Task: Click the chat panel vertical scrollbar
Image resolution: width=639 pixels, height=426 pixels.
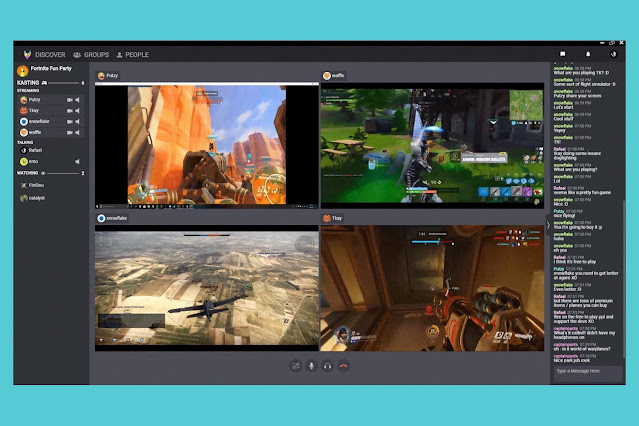Action: coord(624,279)
